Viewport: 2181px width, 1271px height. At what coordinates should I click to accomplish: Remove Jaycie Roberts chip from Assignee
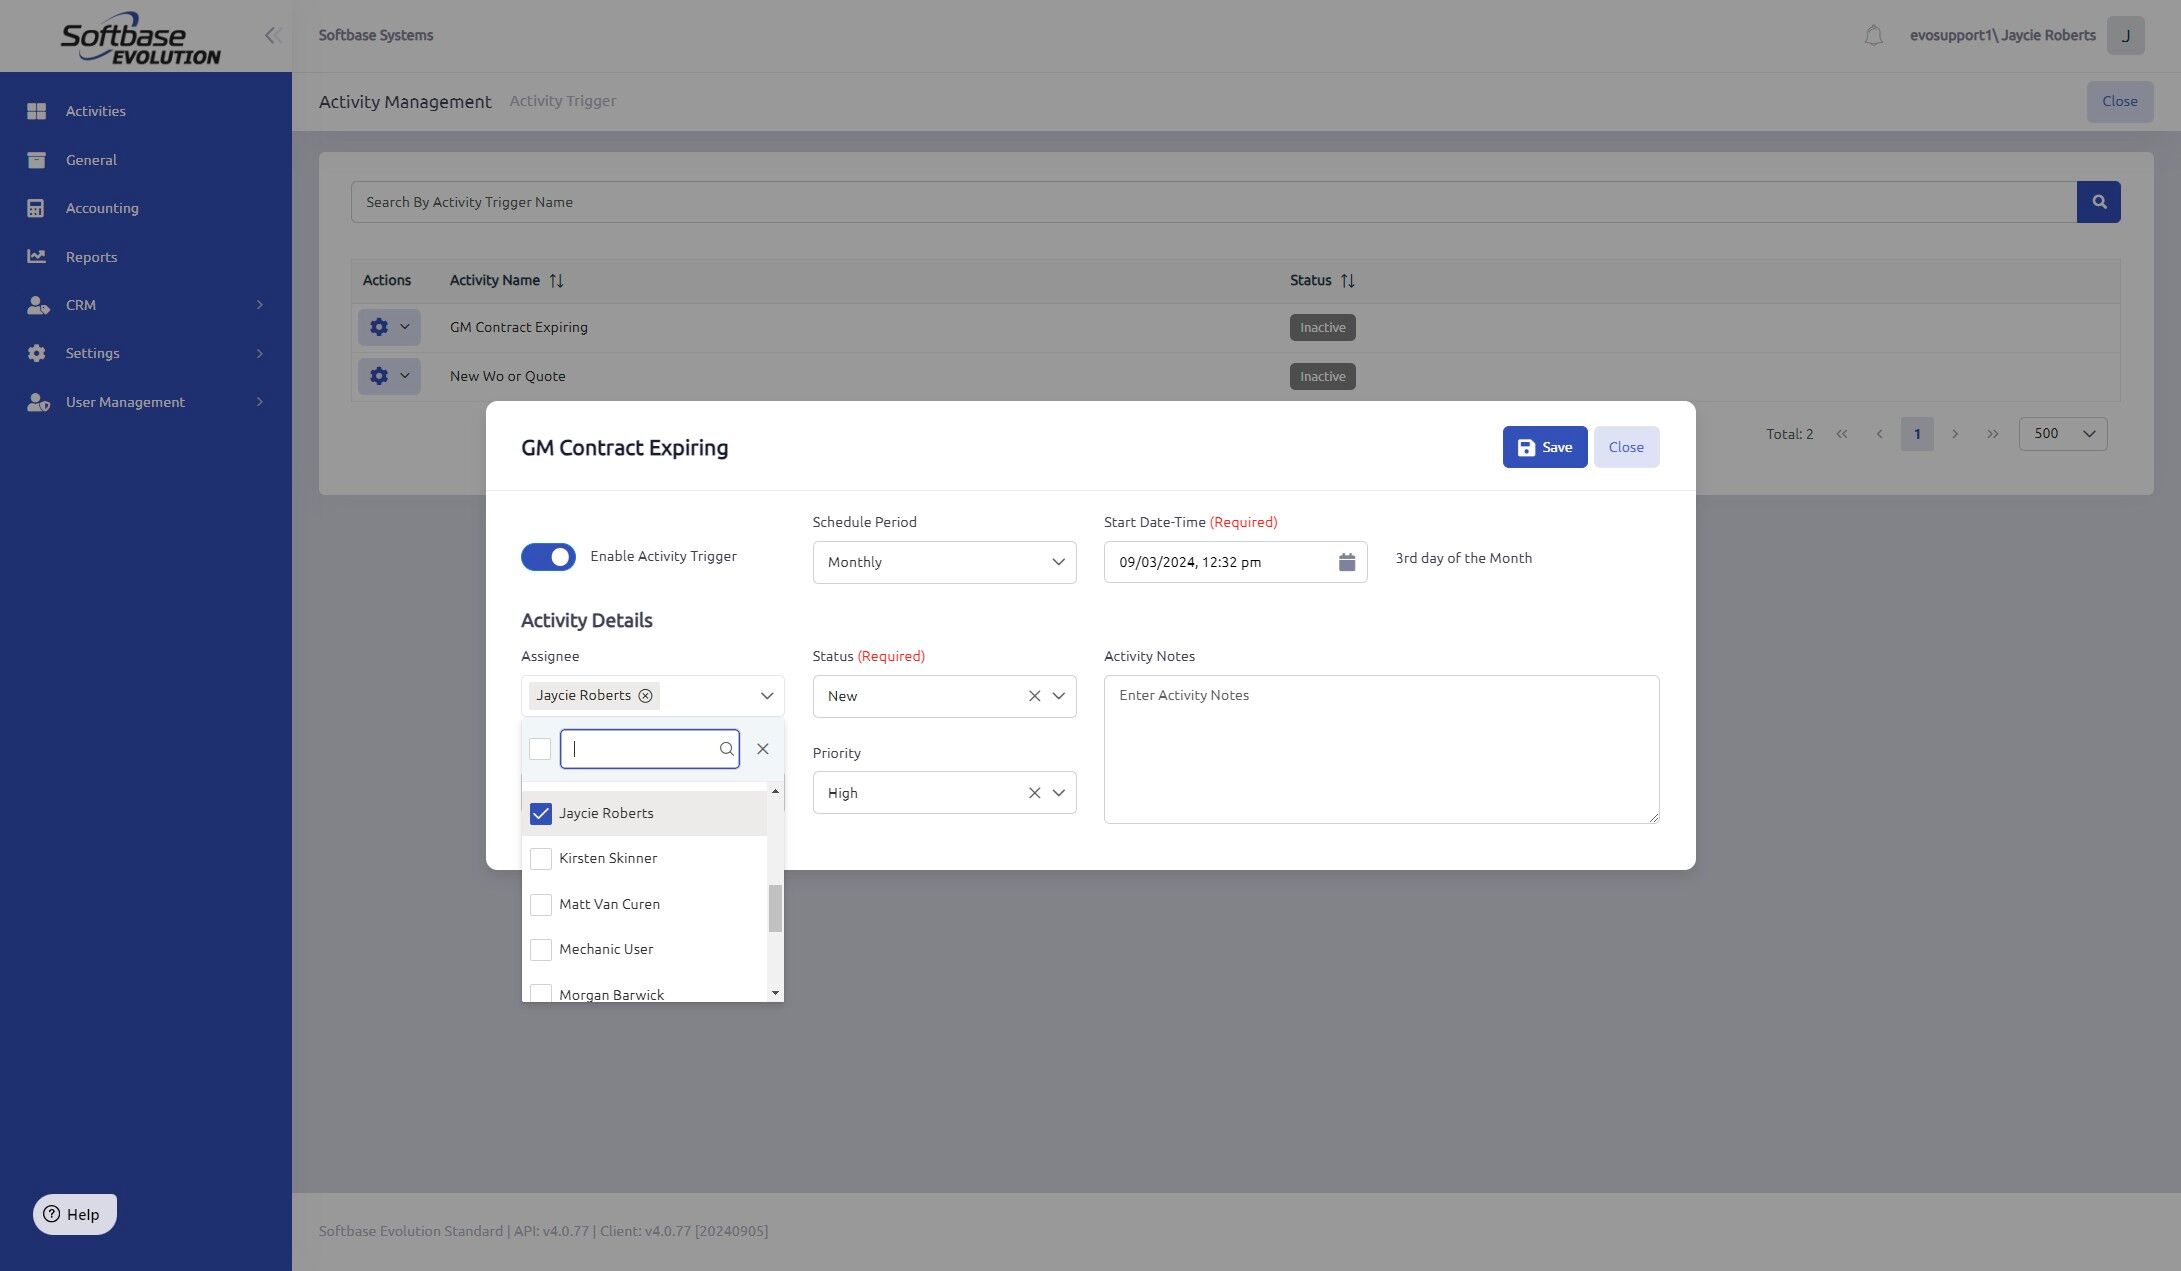pos(646,696)
